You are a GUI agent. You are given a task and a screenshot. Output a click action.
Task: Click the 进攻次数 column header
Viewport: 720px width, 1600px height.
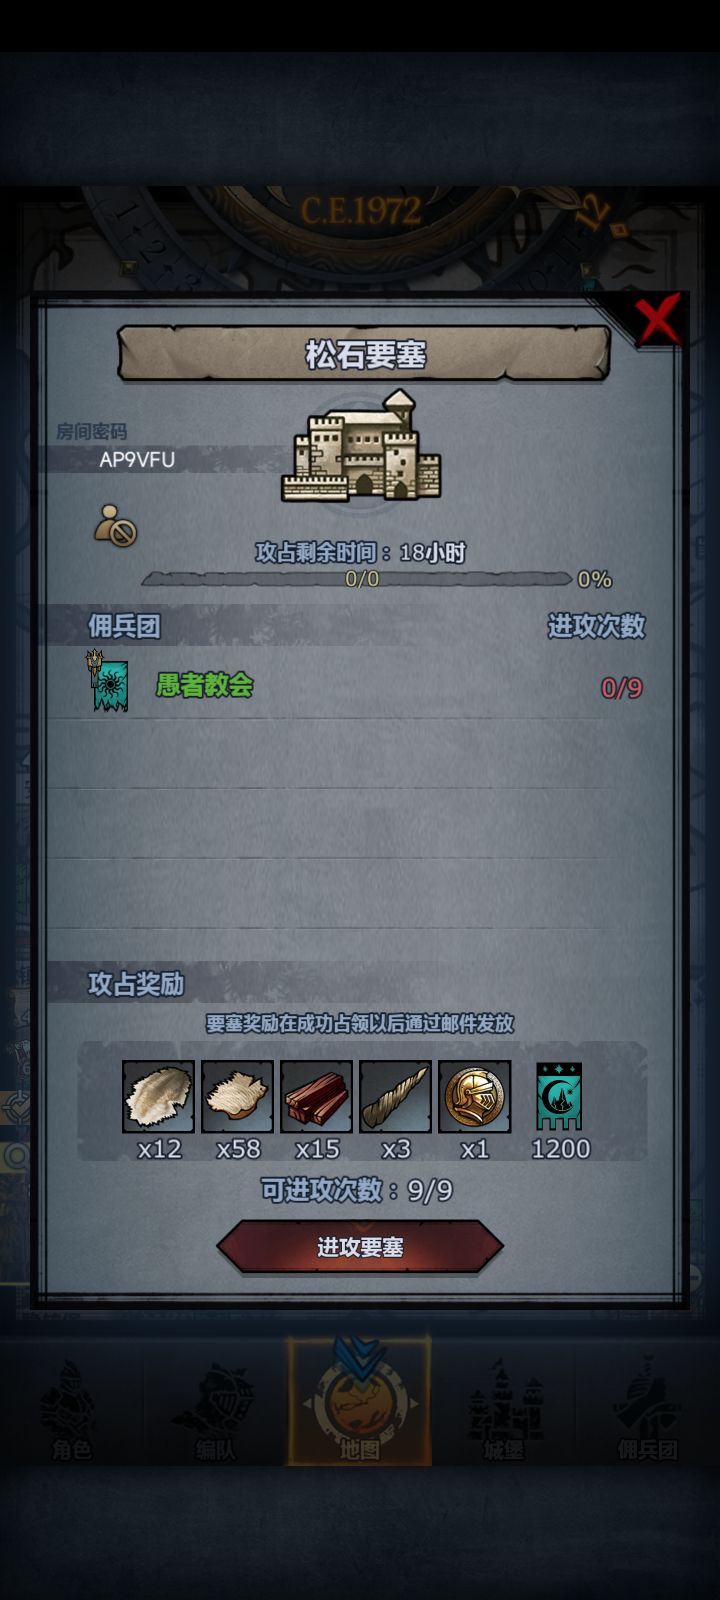[x=596, y=626]
